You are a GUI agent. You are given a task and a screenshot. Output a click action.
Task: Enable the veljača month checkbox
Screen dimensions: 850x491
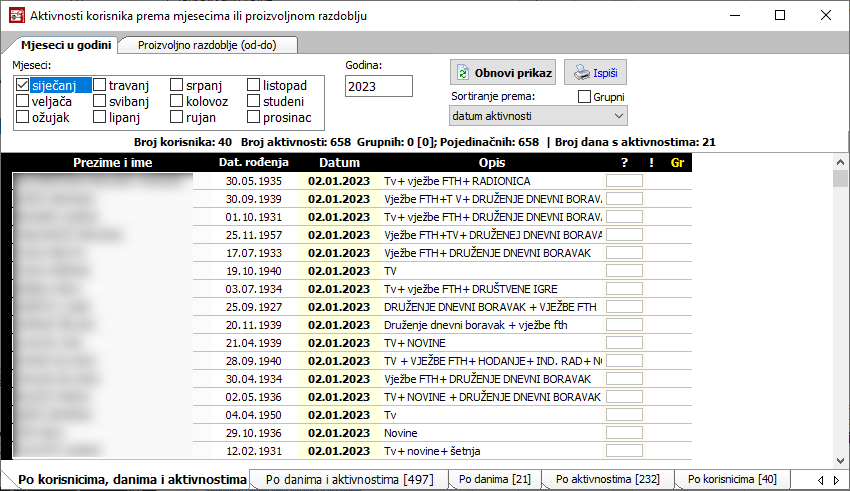[x=23, y=102]
